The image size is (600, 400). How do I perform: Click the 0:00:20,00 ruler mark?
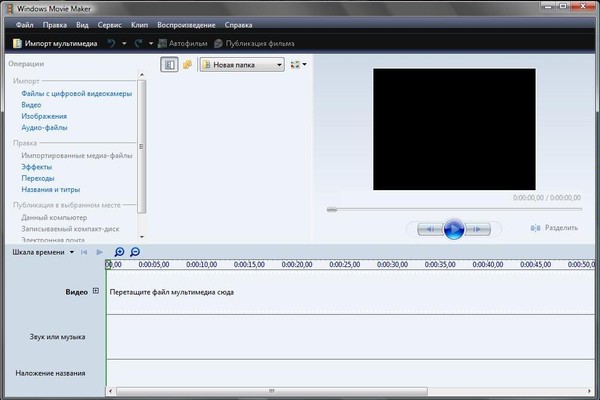pos(297,264)
